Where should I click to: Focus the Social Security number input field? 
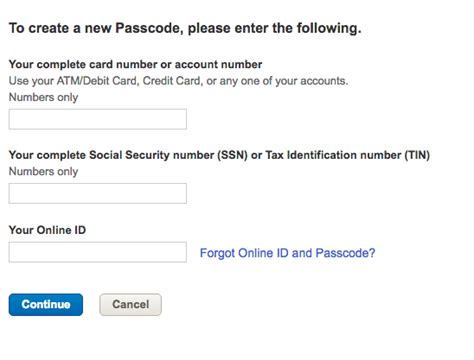coord(98,193)
